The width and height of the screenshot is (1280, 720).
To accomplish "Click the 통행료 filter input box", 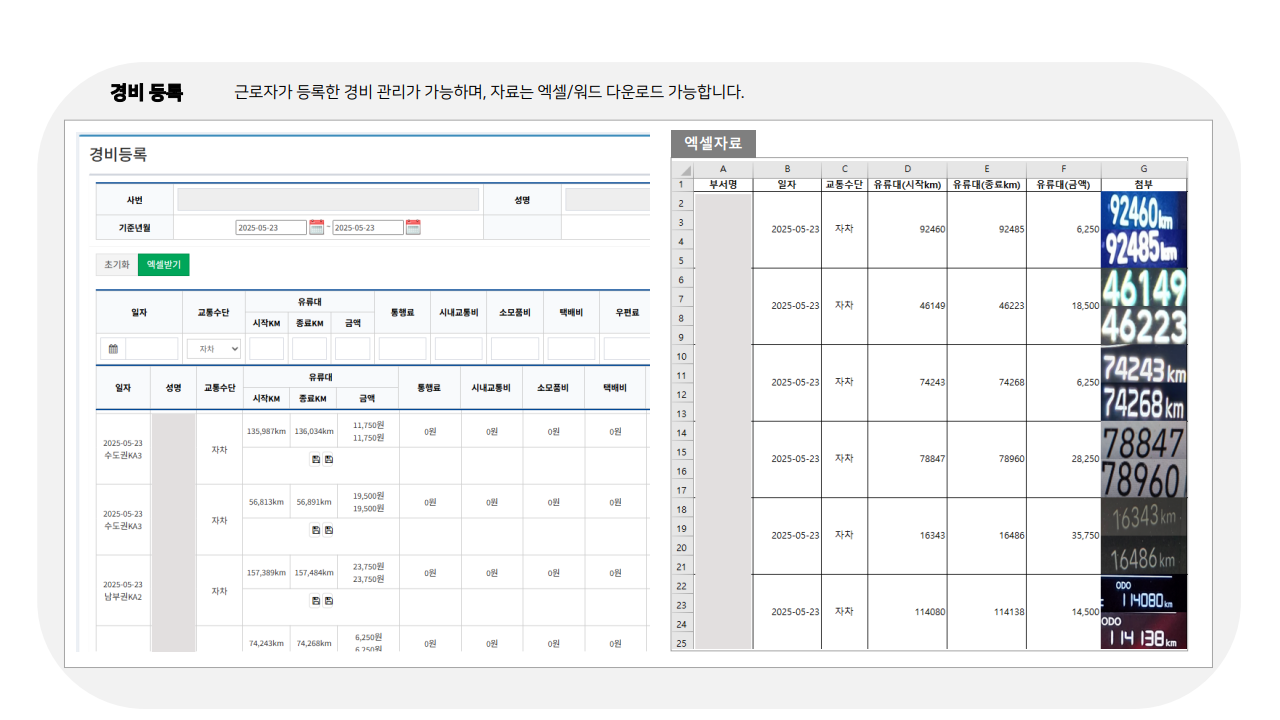I will (x=401, y=348).
